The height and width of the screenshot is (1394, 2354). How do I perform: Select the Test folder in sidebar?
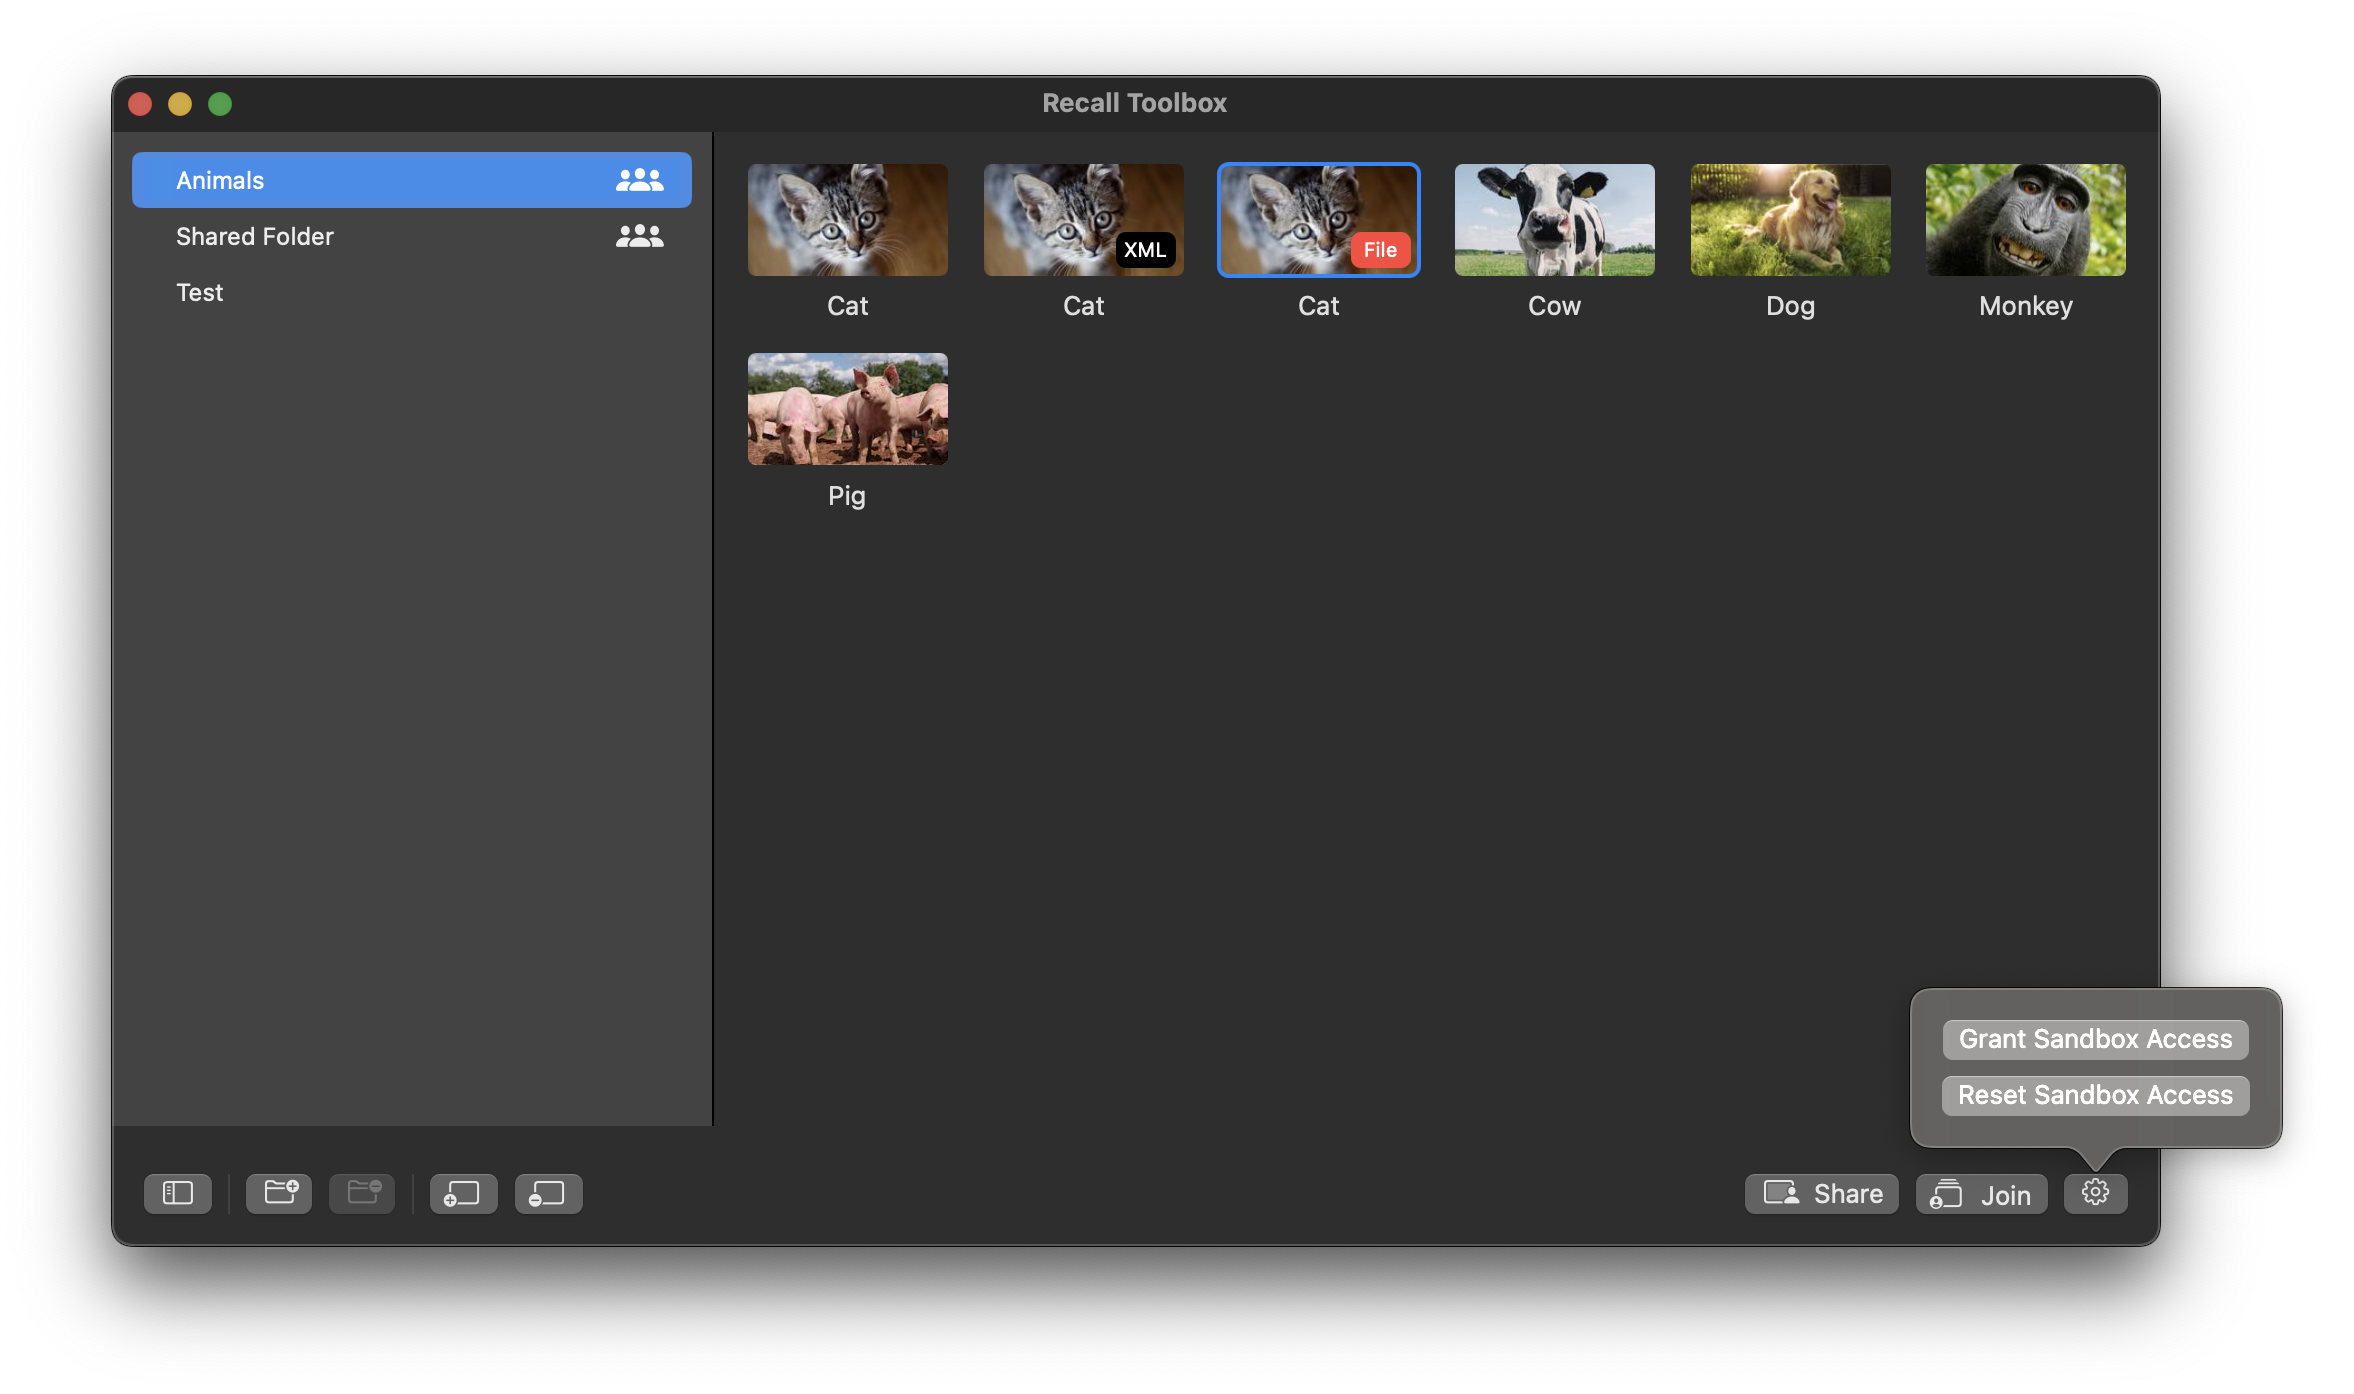[200, 292]
